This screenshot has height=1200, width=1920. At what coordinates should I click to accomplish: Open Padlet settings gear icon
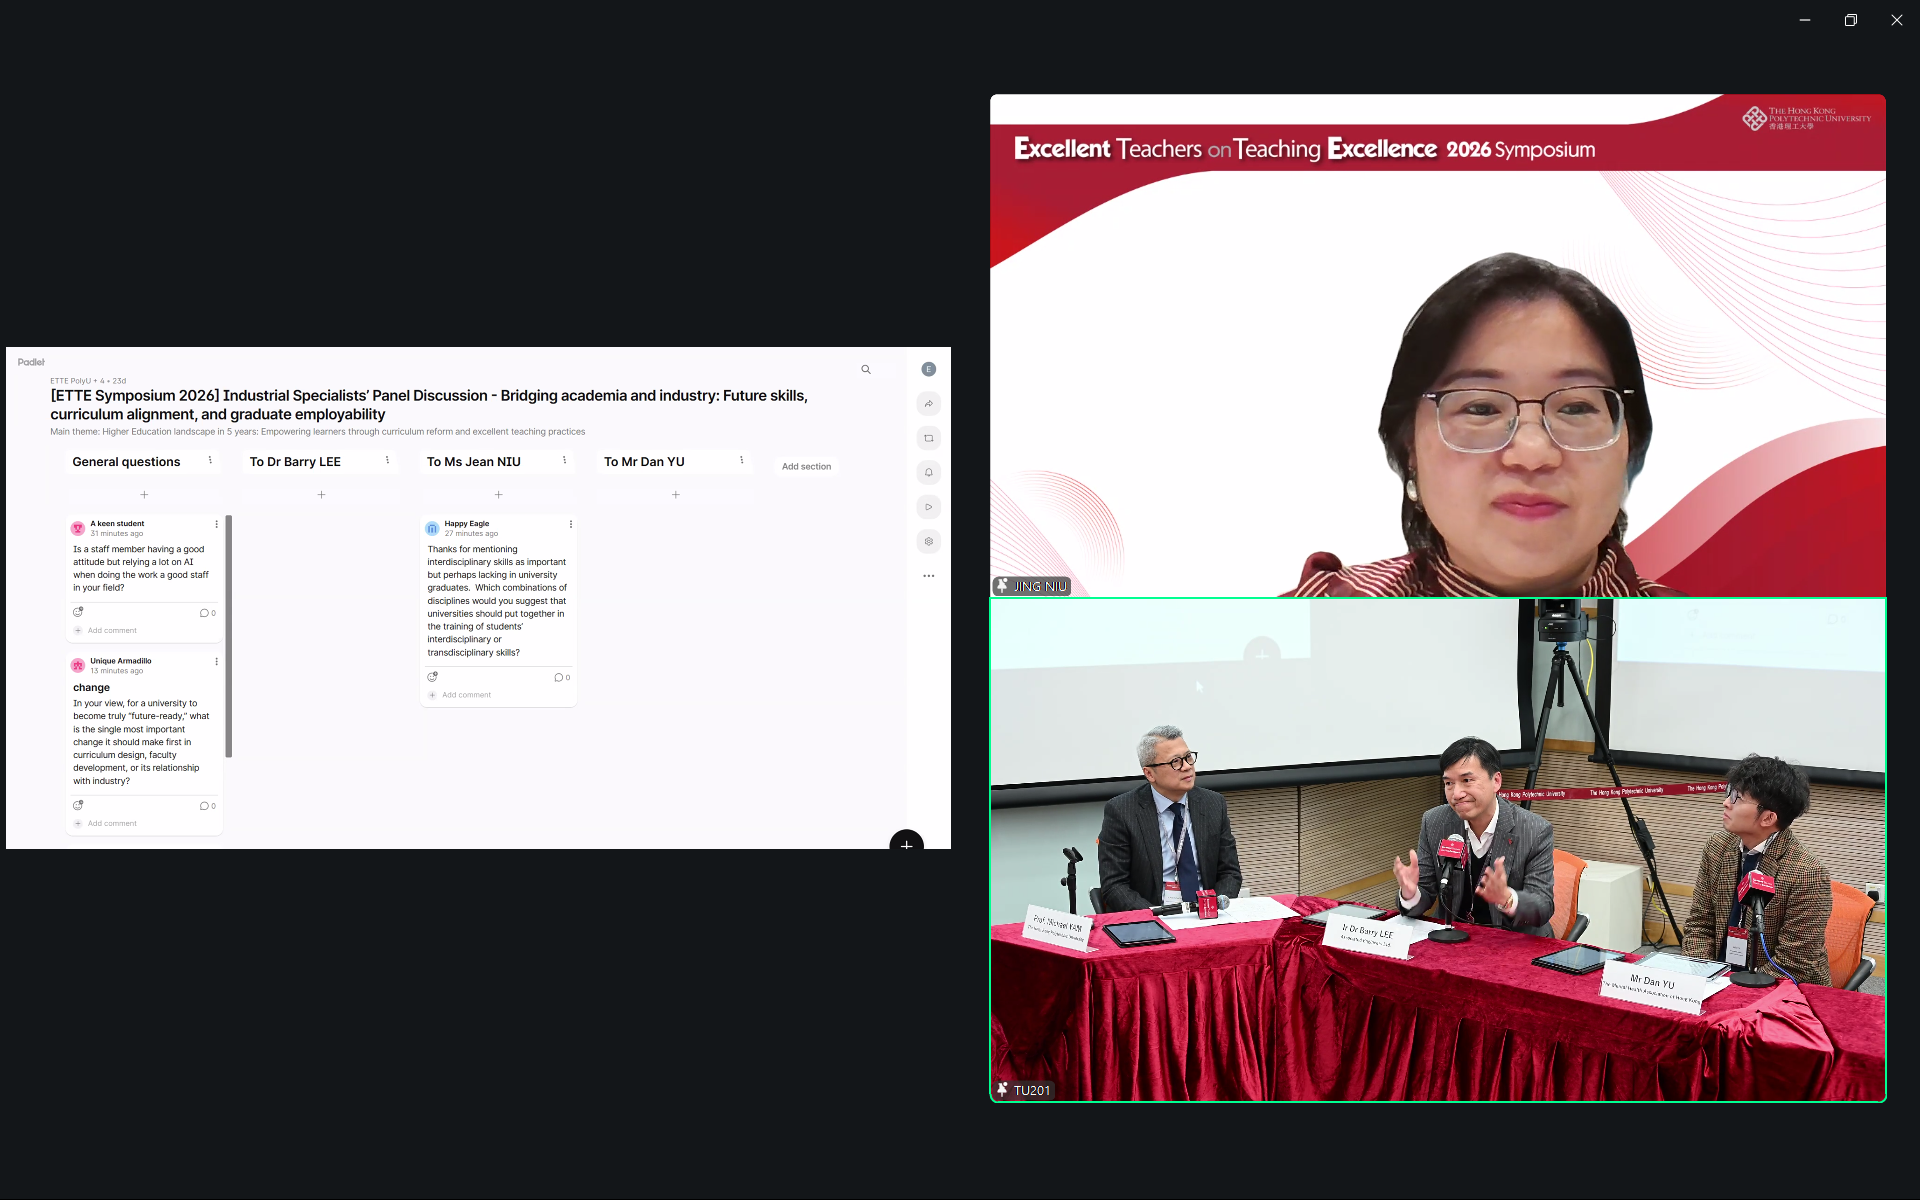click(x=929, y=541)
